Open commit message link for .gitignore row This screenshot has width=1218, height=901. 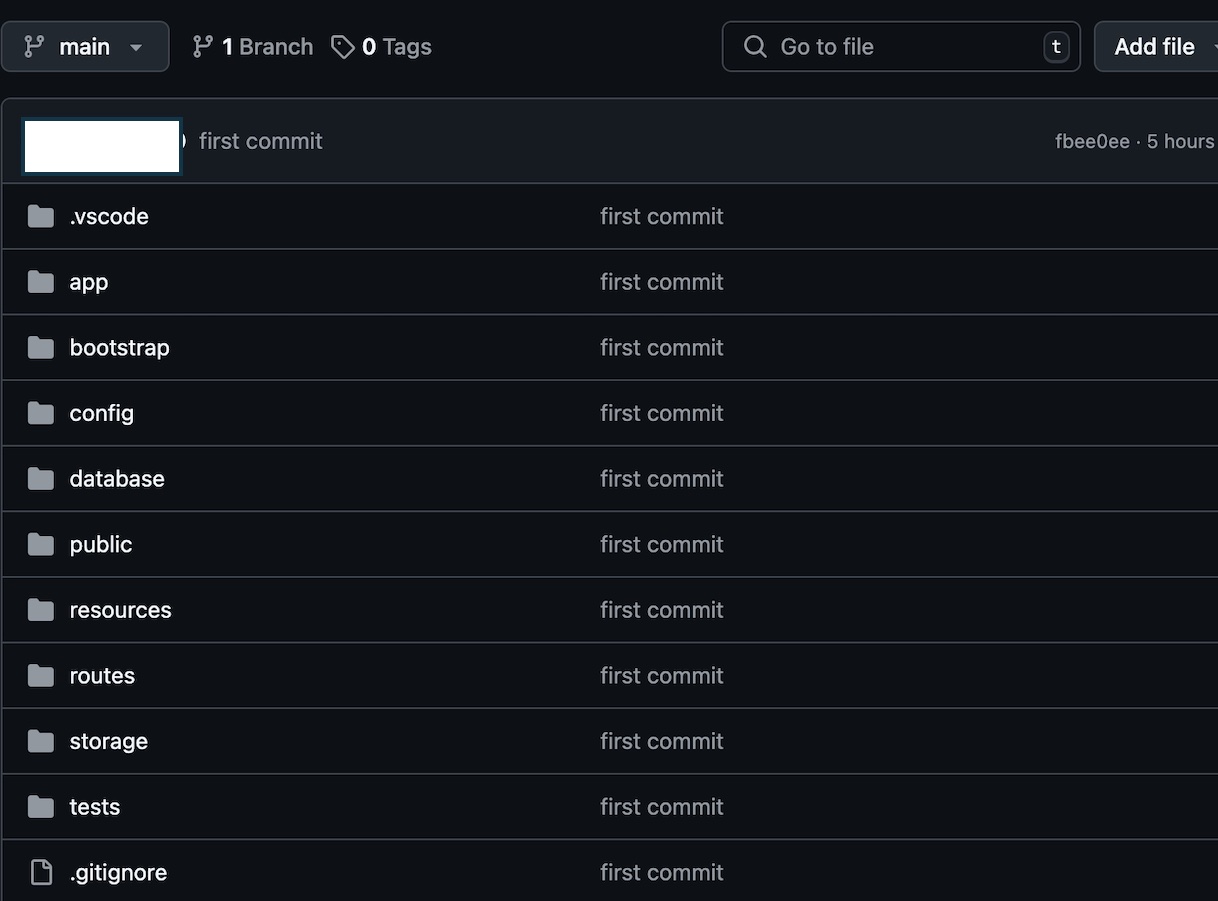pos(661,872)
